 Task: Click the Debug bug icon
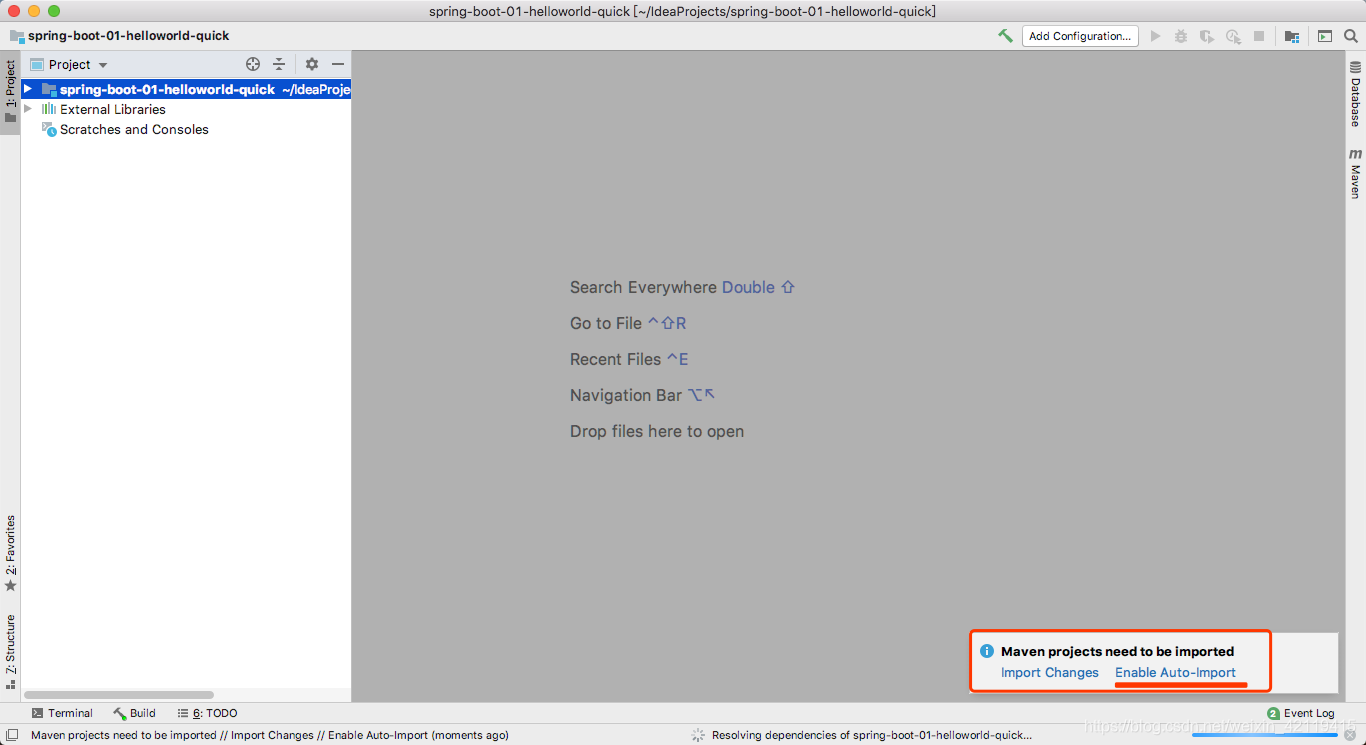[x=1181, y=36]
